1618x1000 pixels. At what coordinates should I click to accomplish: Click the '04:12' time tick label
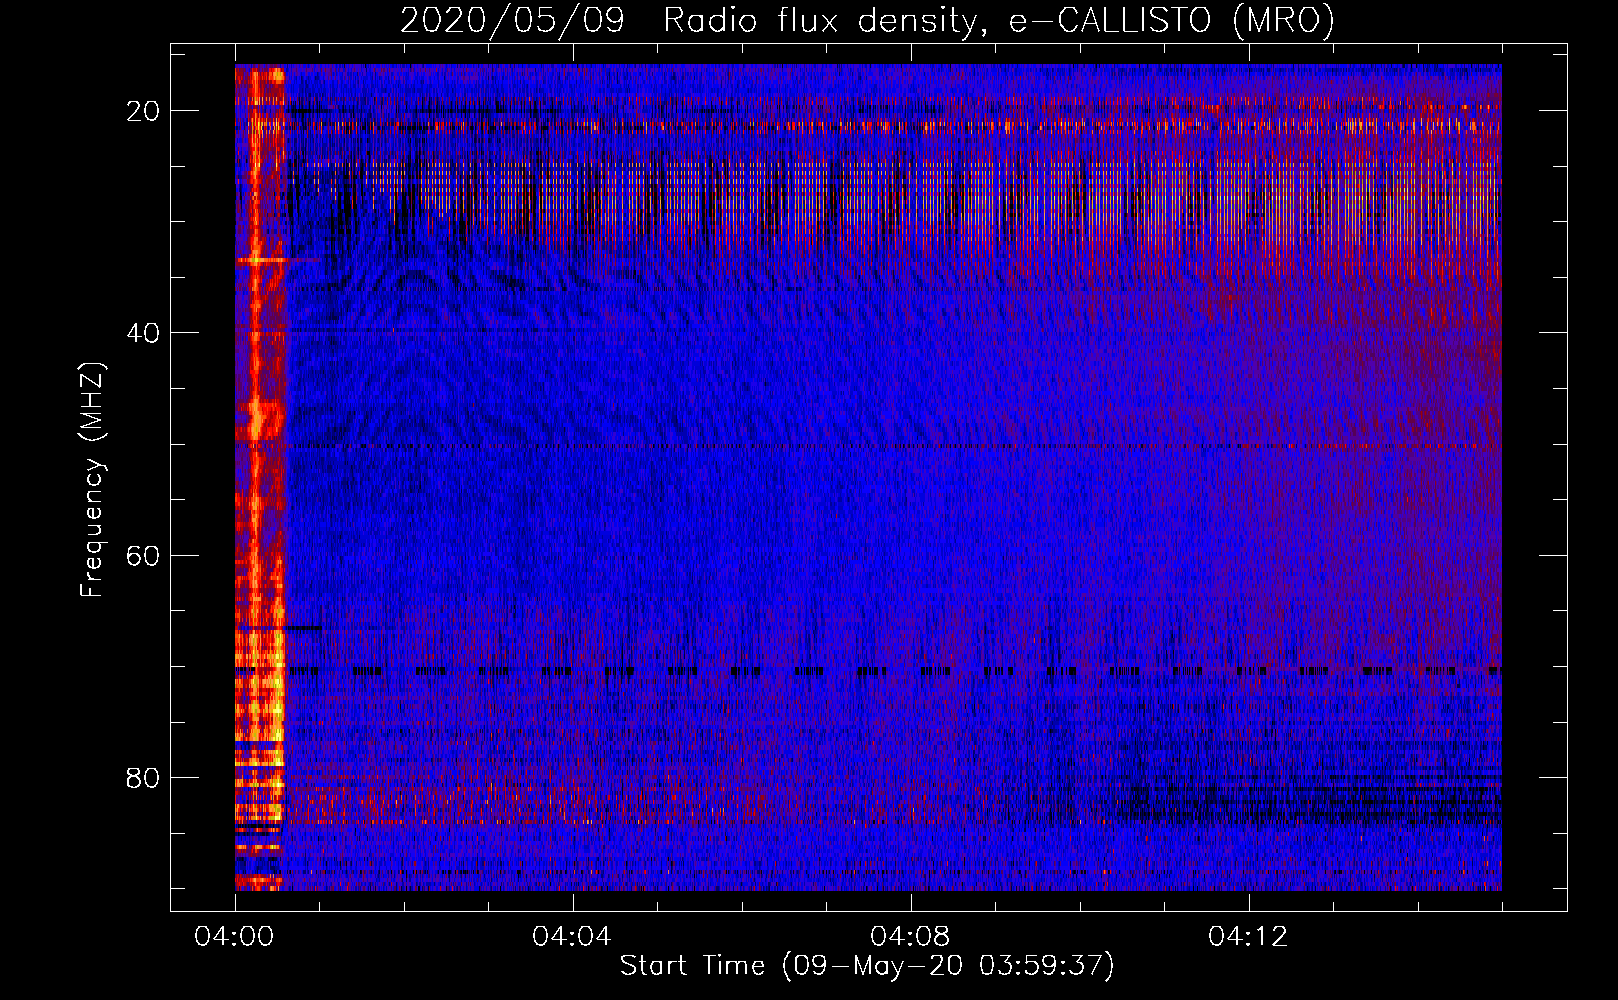[1249, 937]
